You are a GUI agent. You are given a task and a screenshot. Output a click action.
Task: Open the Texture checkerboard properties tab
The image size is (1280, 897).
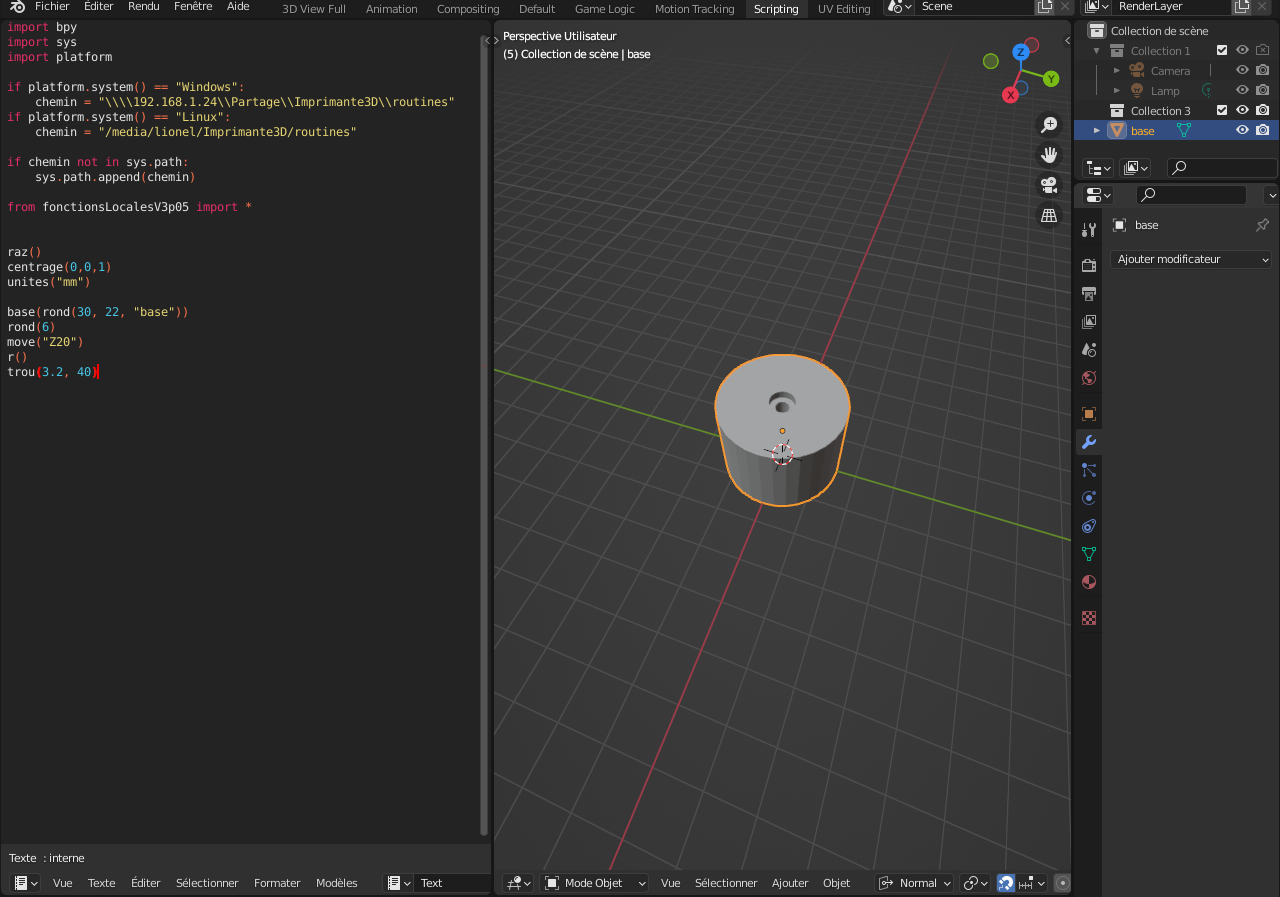click(x=1089, y=618)
